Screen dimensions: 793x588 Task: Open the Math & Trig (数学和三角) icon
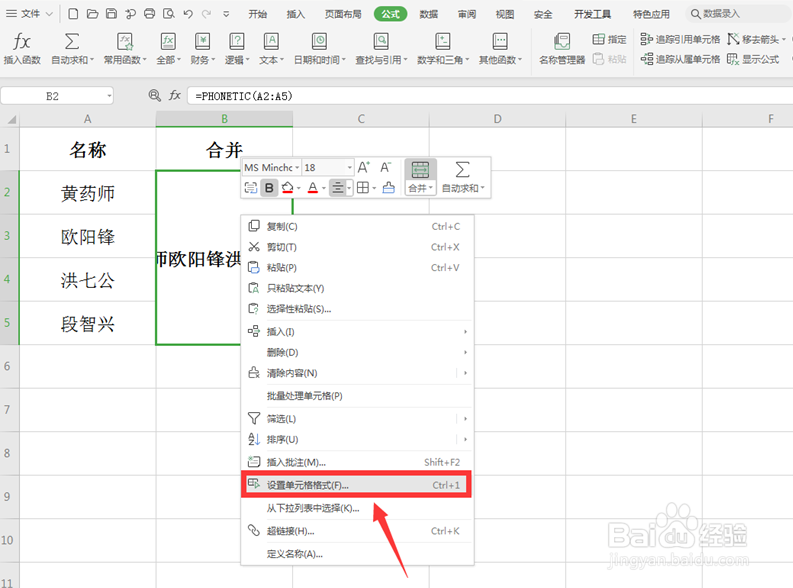tap(443, 41)
